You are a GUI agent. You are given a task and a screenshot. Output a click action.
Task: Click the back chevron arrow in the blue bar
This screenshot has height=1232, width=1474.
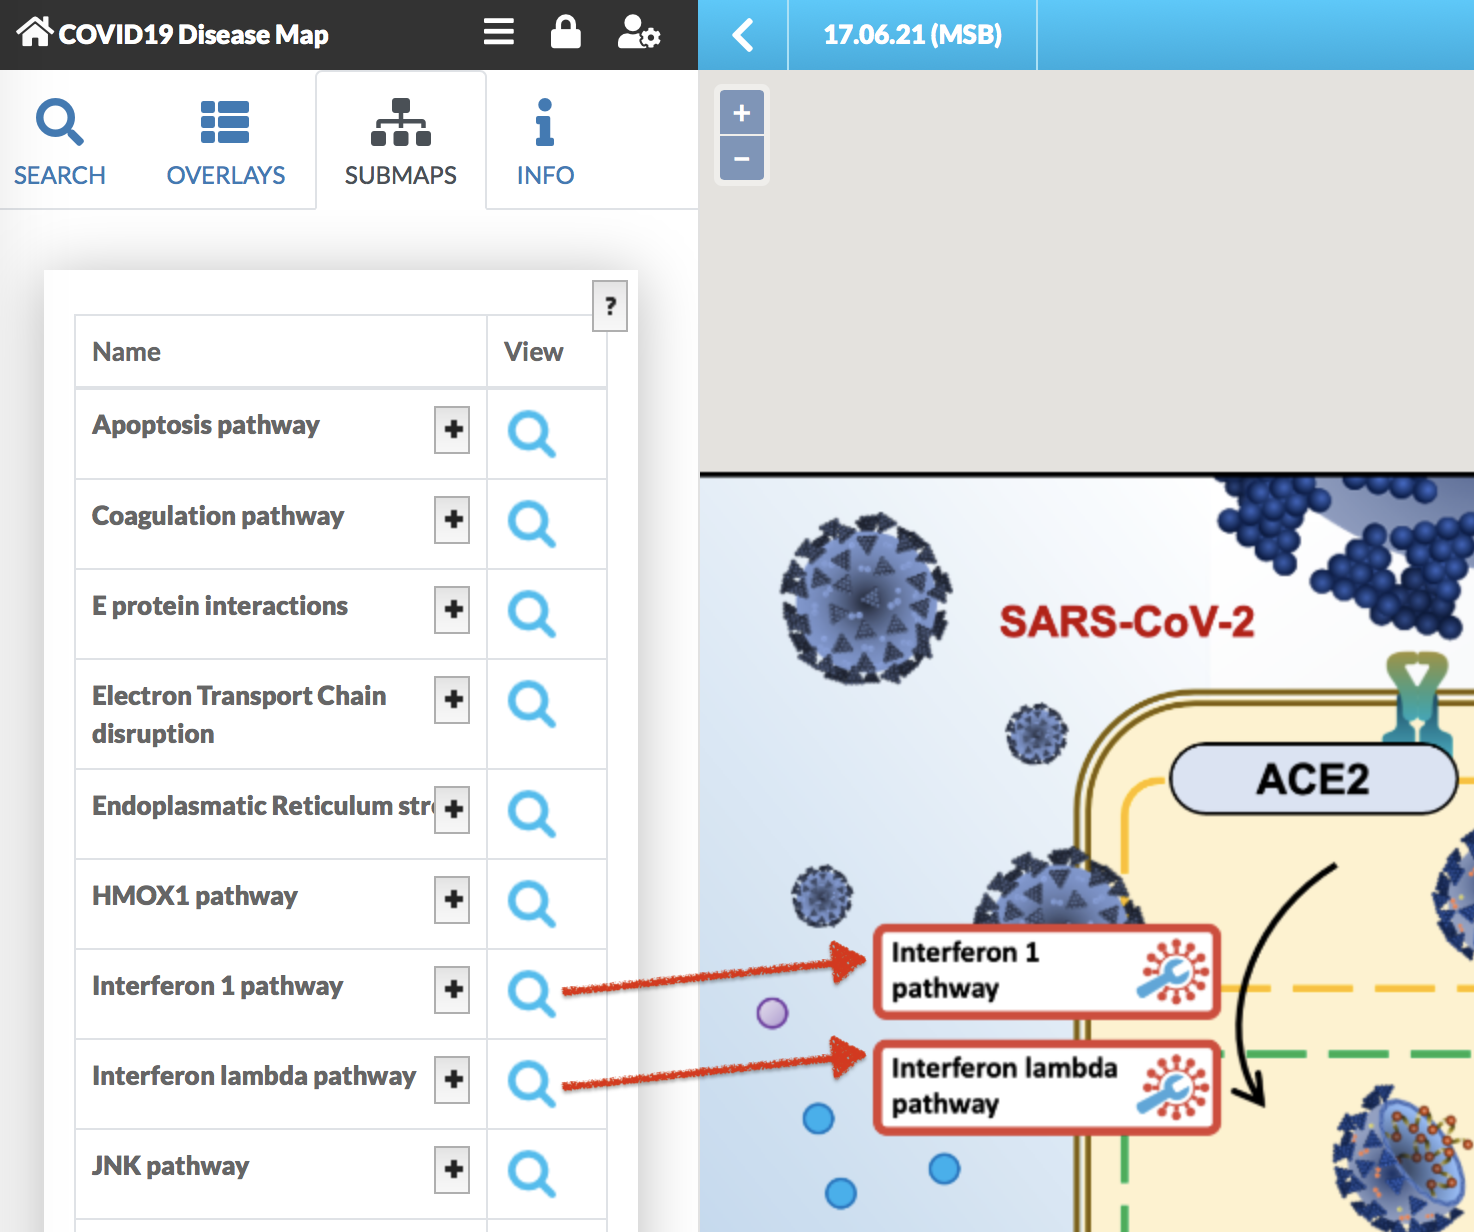742,35
